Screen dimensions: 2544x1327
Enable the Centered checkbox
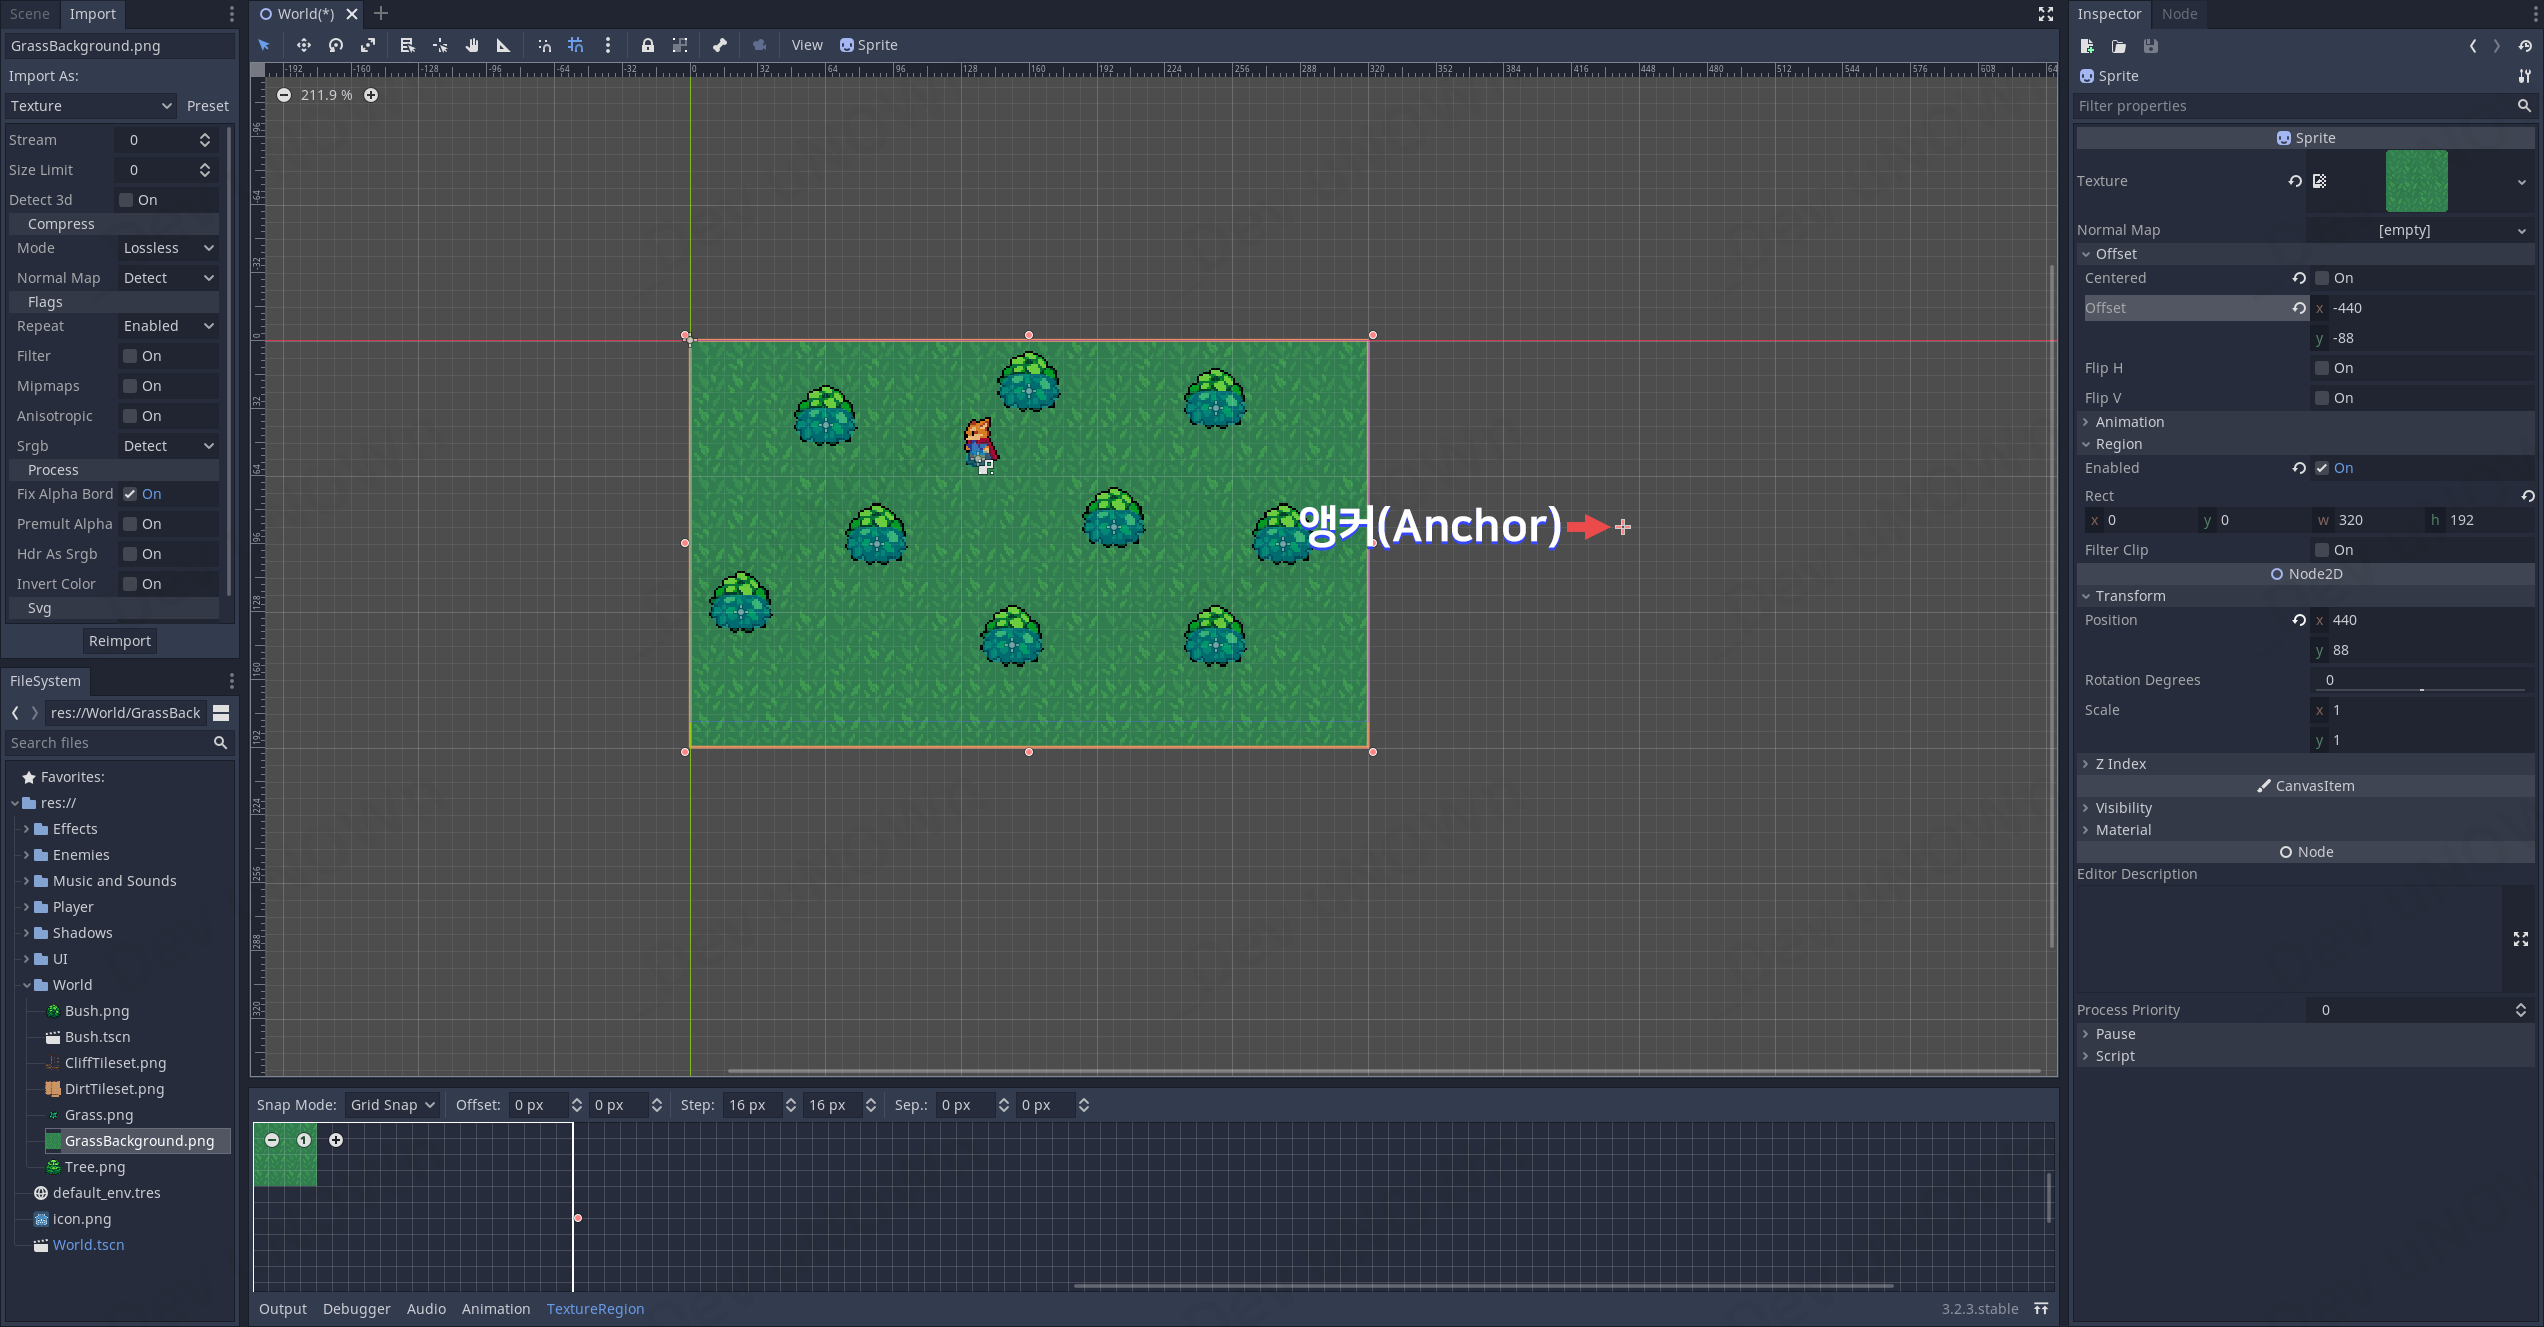pyautogui.click(x=2322, y=278)
